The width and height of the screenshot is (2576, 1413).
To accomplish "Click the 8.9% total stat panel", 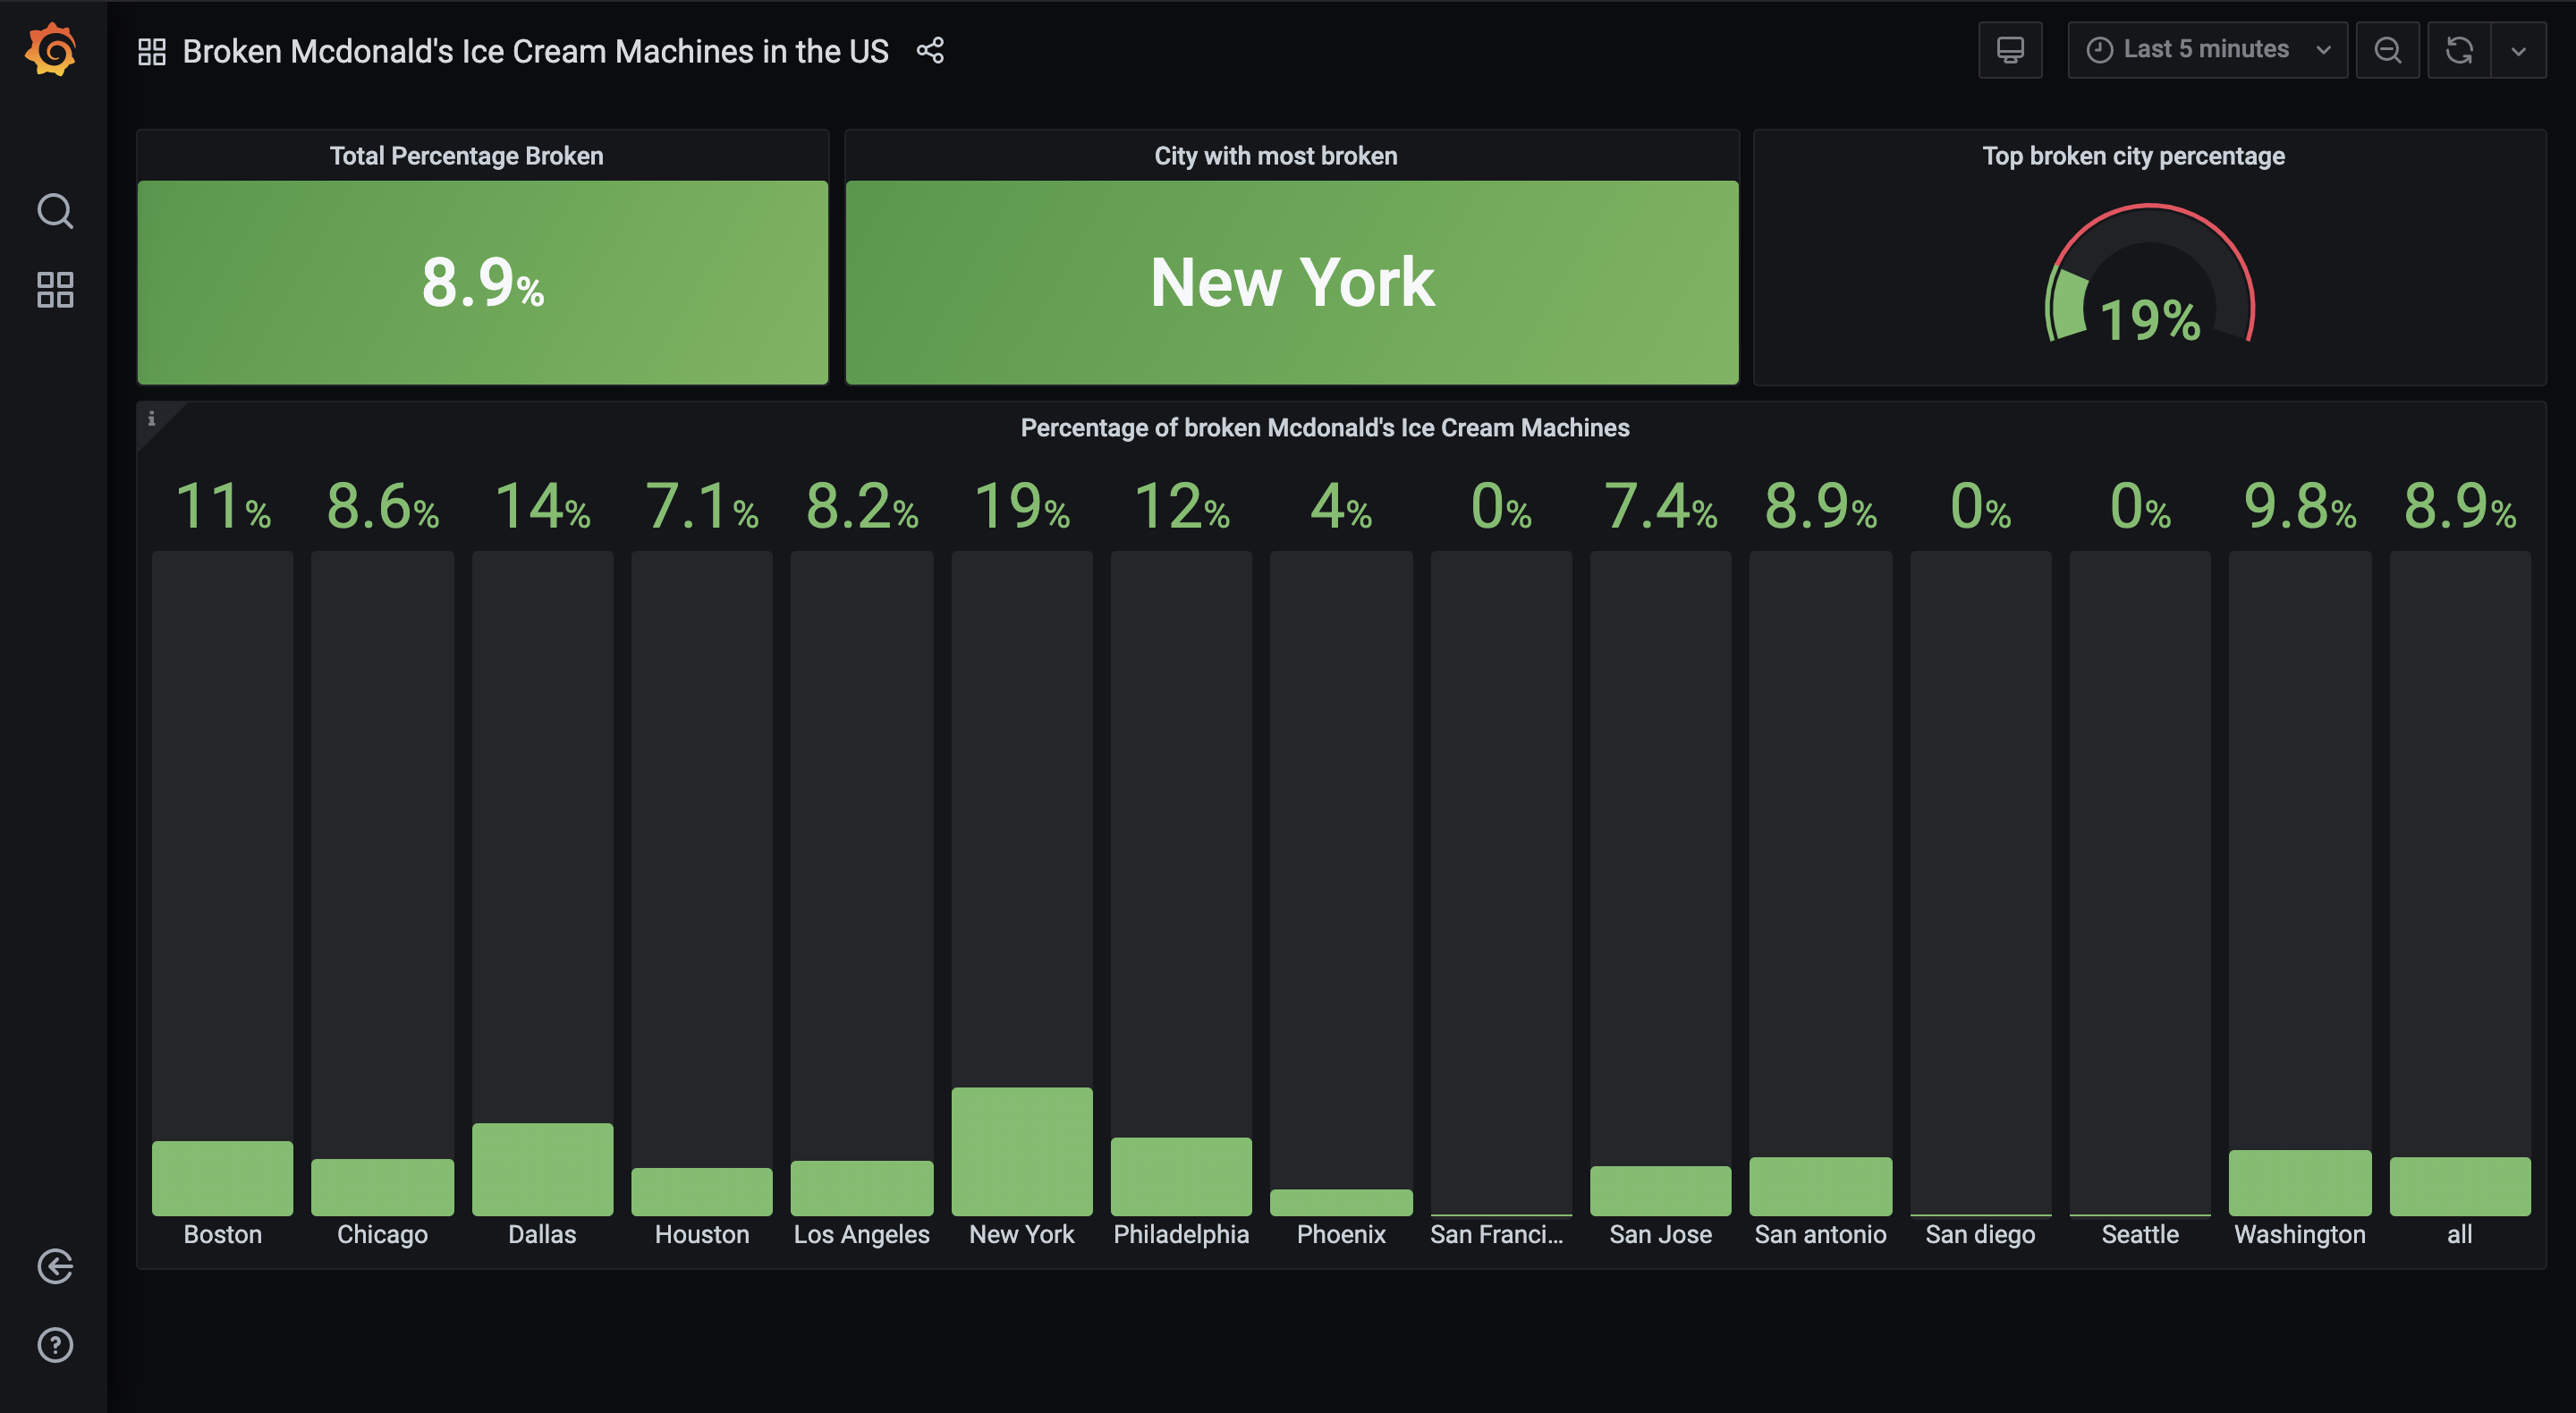I will click(482, 283).
